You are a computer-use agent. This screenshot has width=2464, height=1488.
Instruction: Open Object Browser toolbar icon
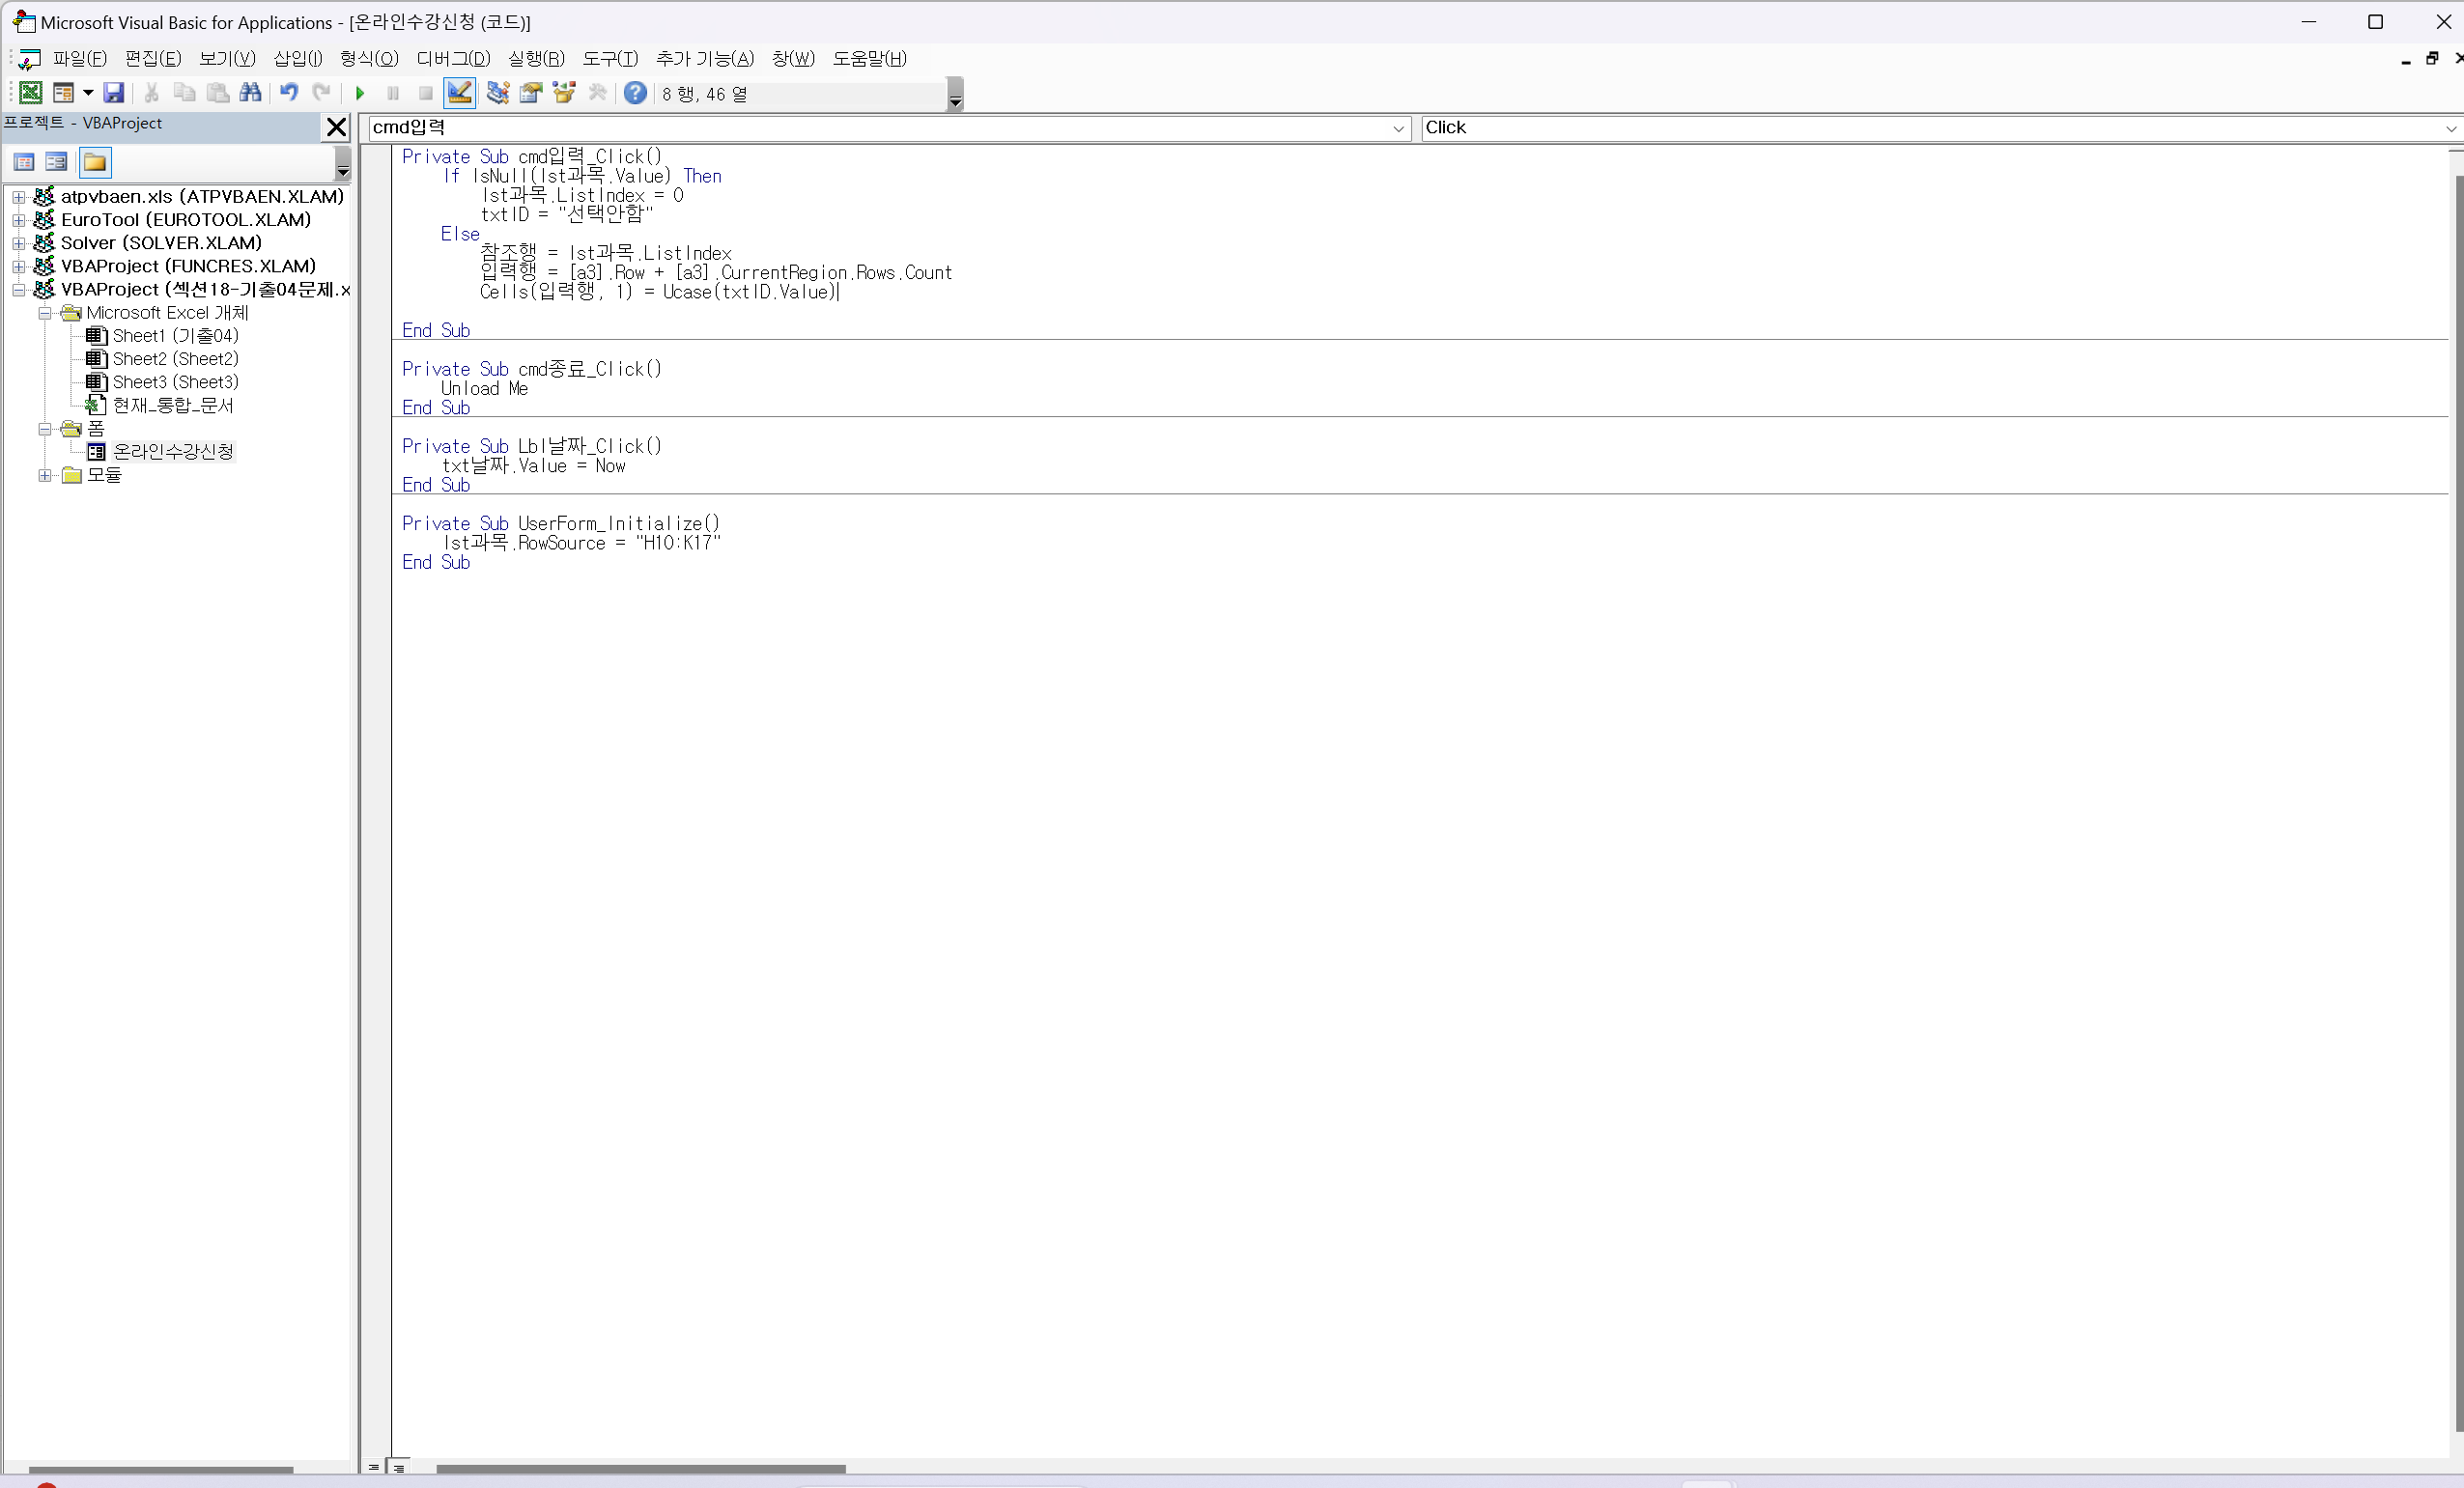[564, 93]
